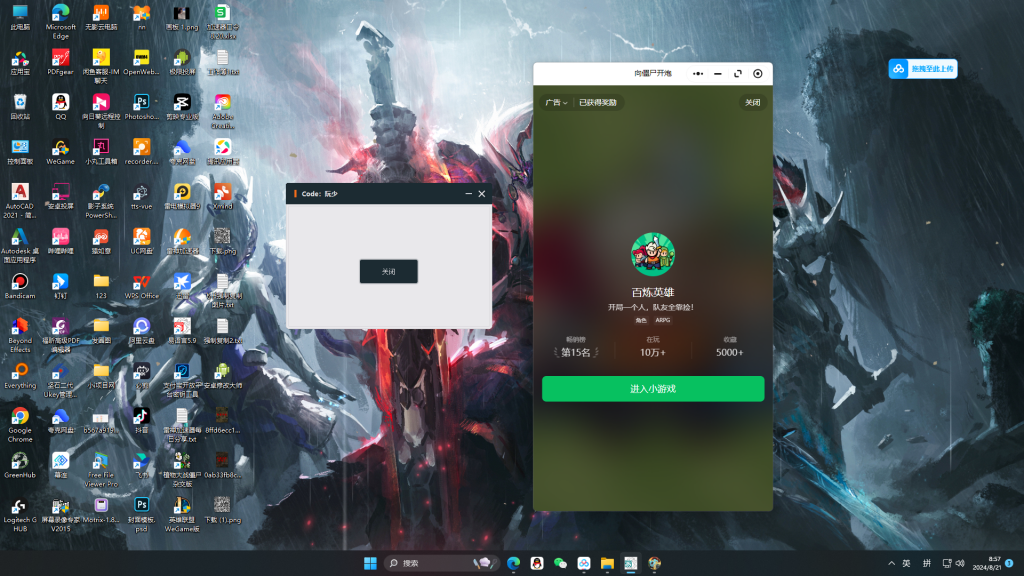1024x576 pixels.
Task: Click the WeChat icon in the taskbar
Action: point(560,563)
